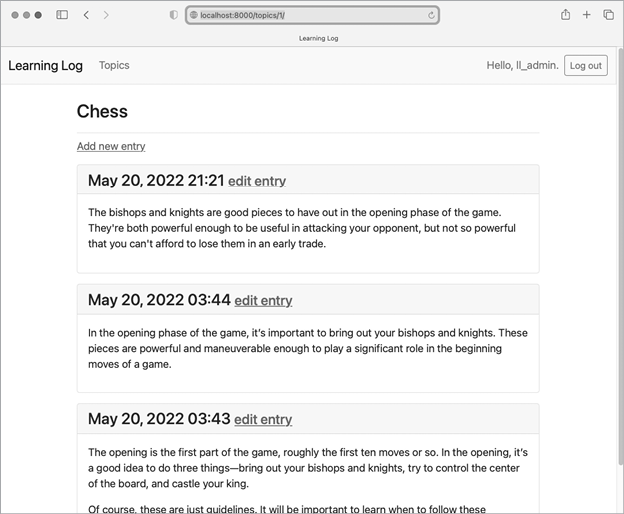The image size is (624, 514).
Task: Click the globe icon in address bar
Action: click(x=194, y=15)
